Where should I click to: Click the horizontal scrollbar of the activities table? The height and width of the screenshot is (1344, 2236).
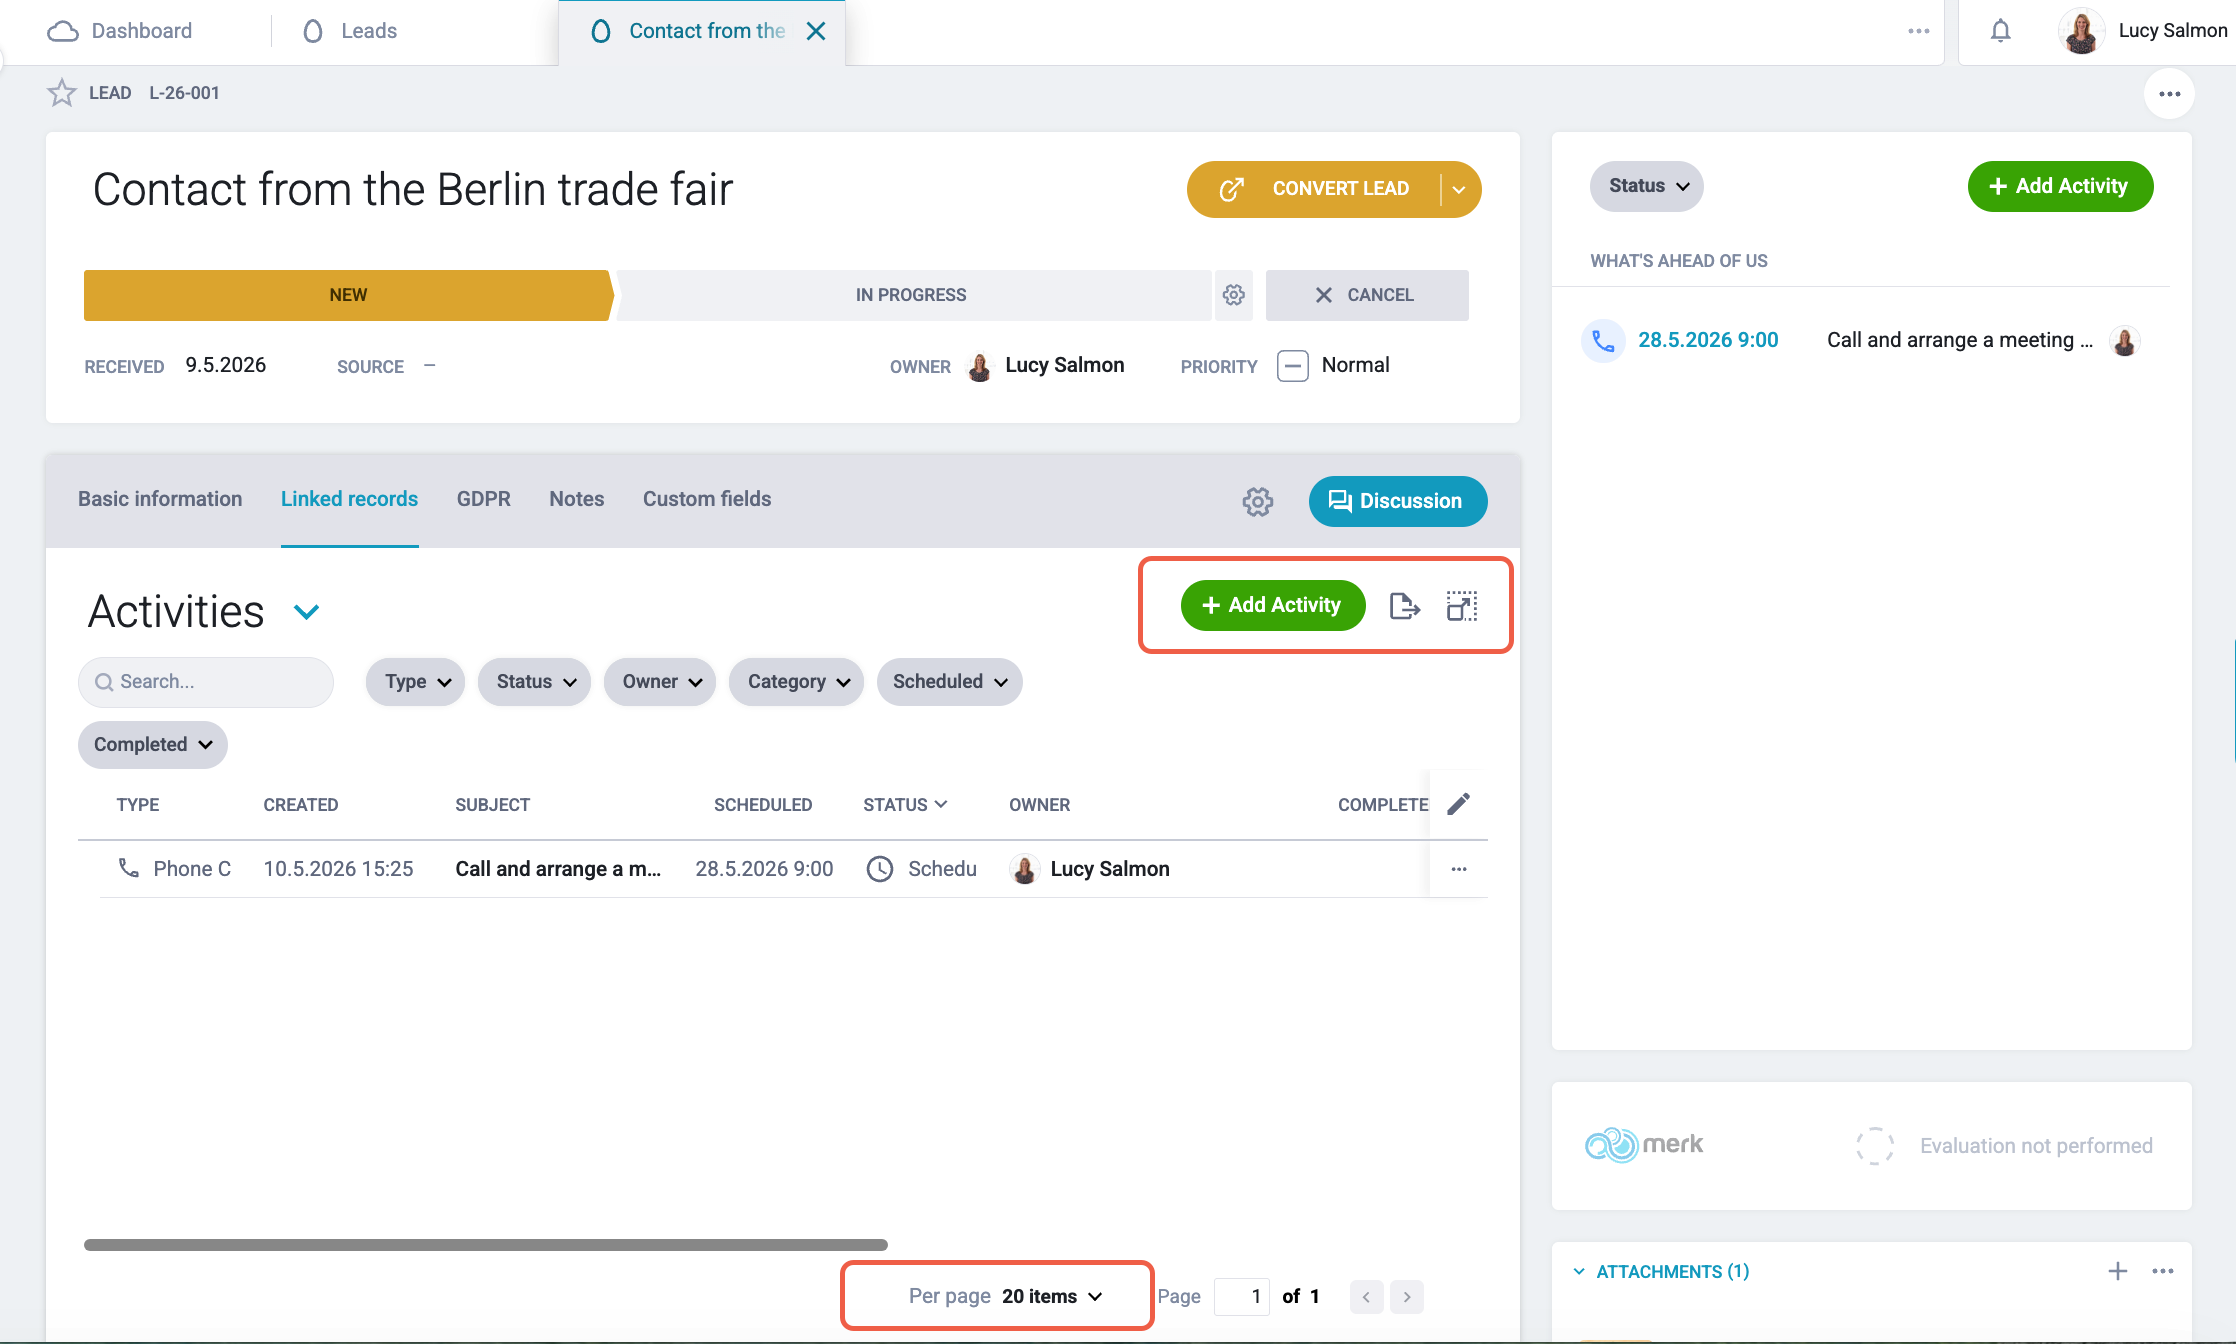[486, 1245]
